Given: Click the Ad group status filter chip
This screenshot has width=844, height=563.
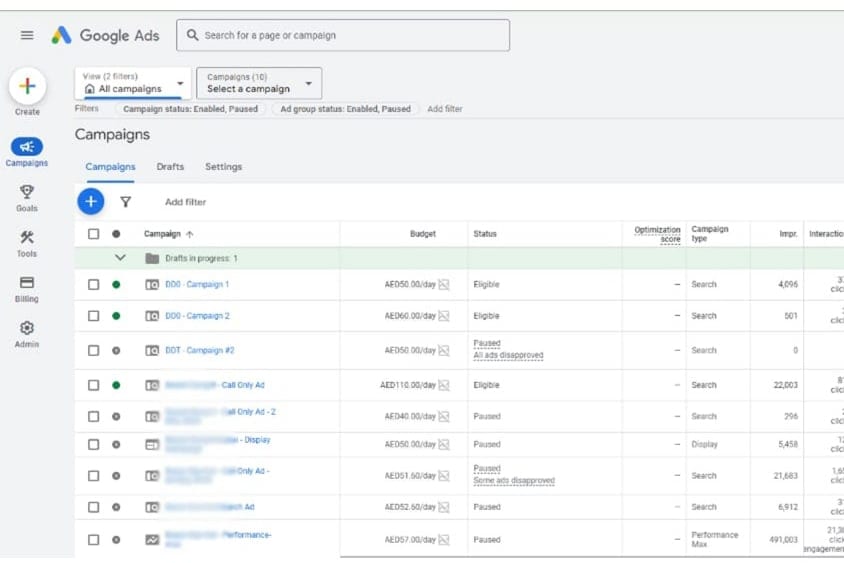Looking at the screenshot, I should [346, 109].
